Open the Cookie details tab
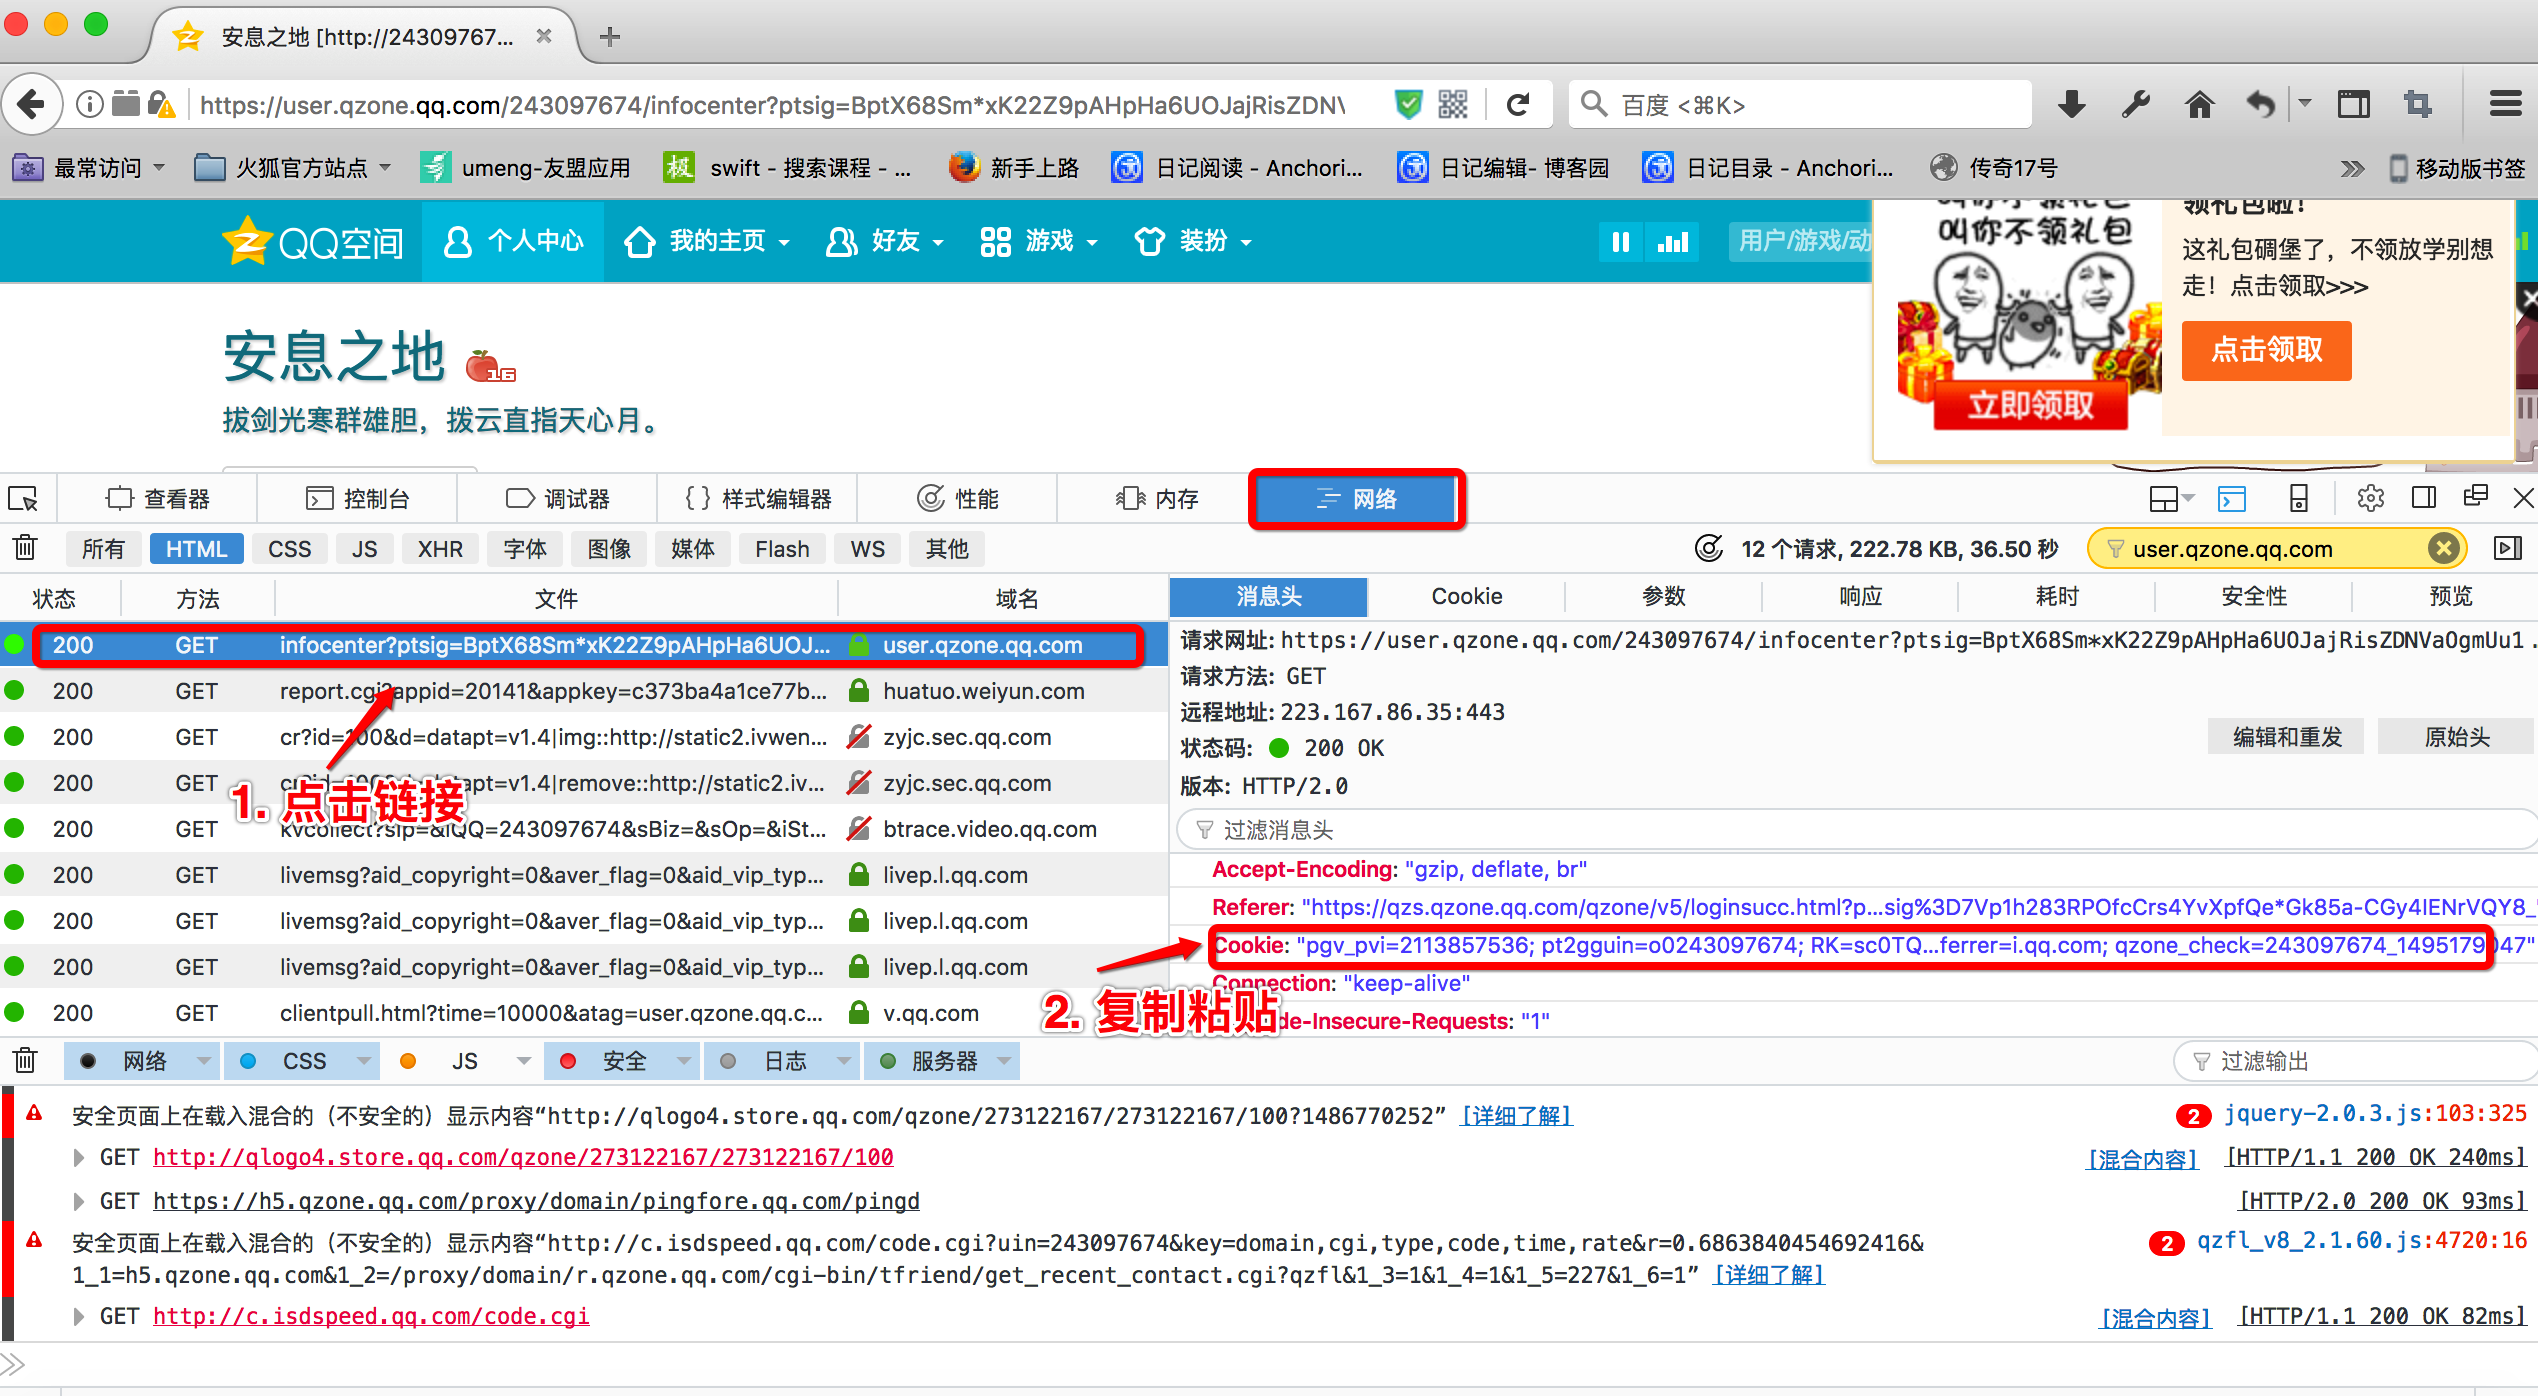 (1466, 596)
